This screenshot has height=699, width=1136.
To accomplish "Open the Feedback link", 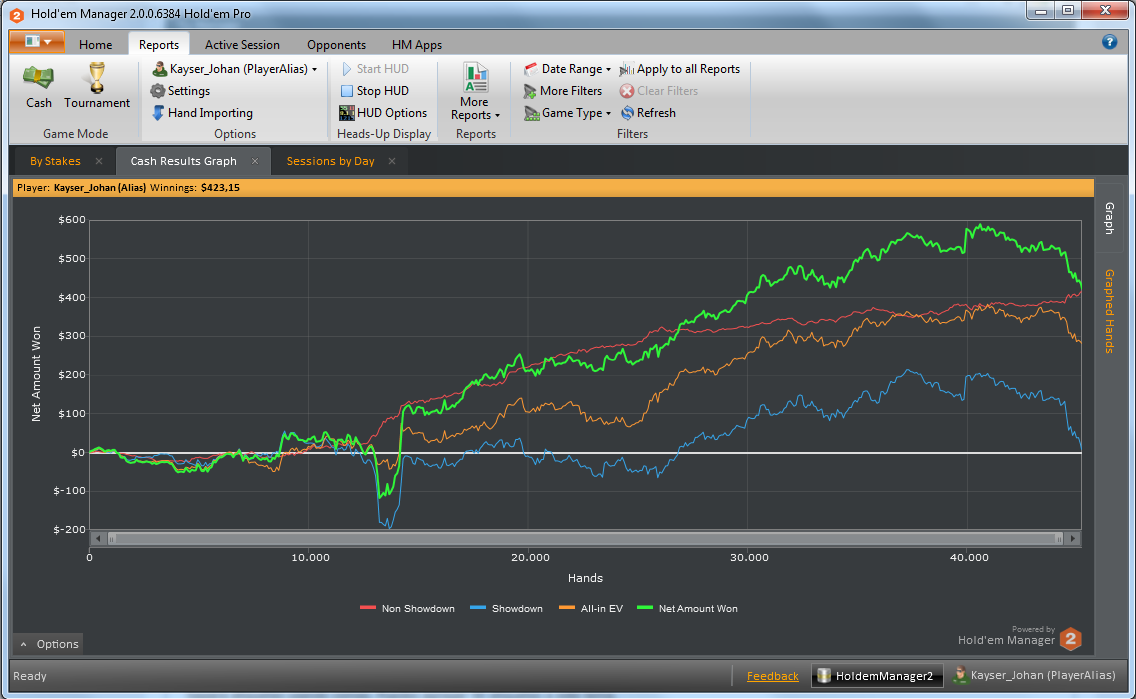I will tap(772, 676).
